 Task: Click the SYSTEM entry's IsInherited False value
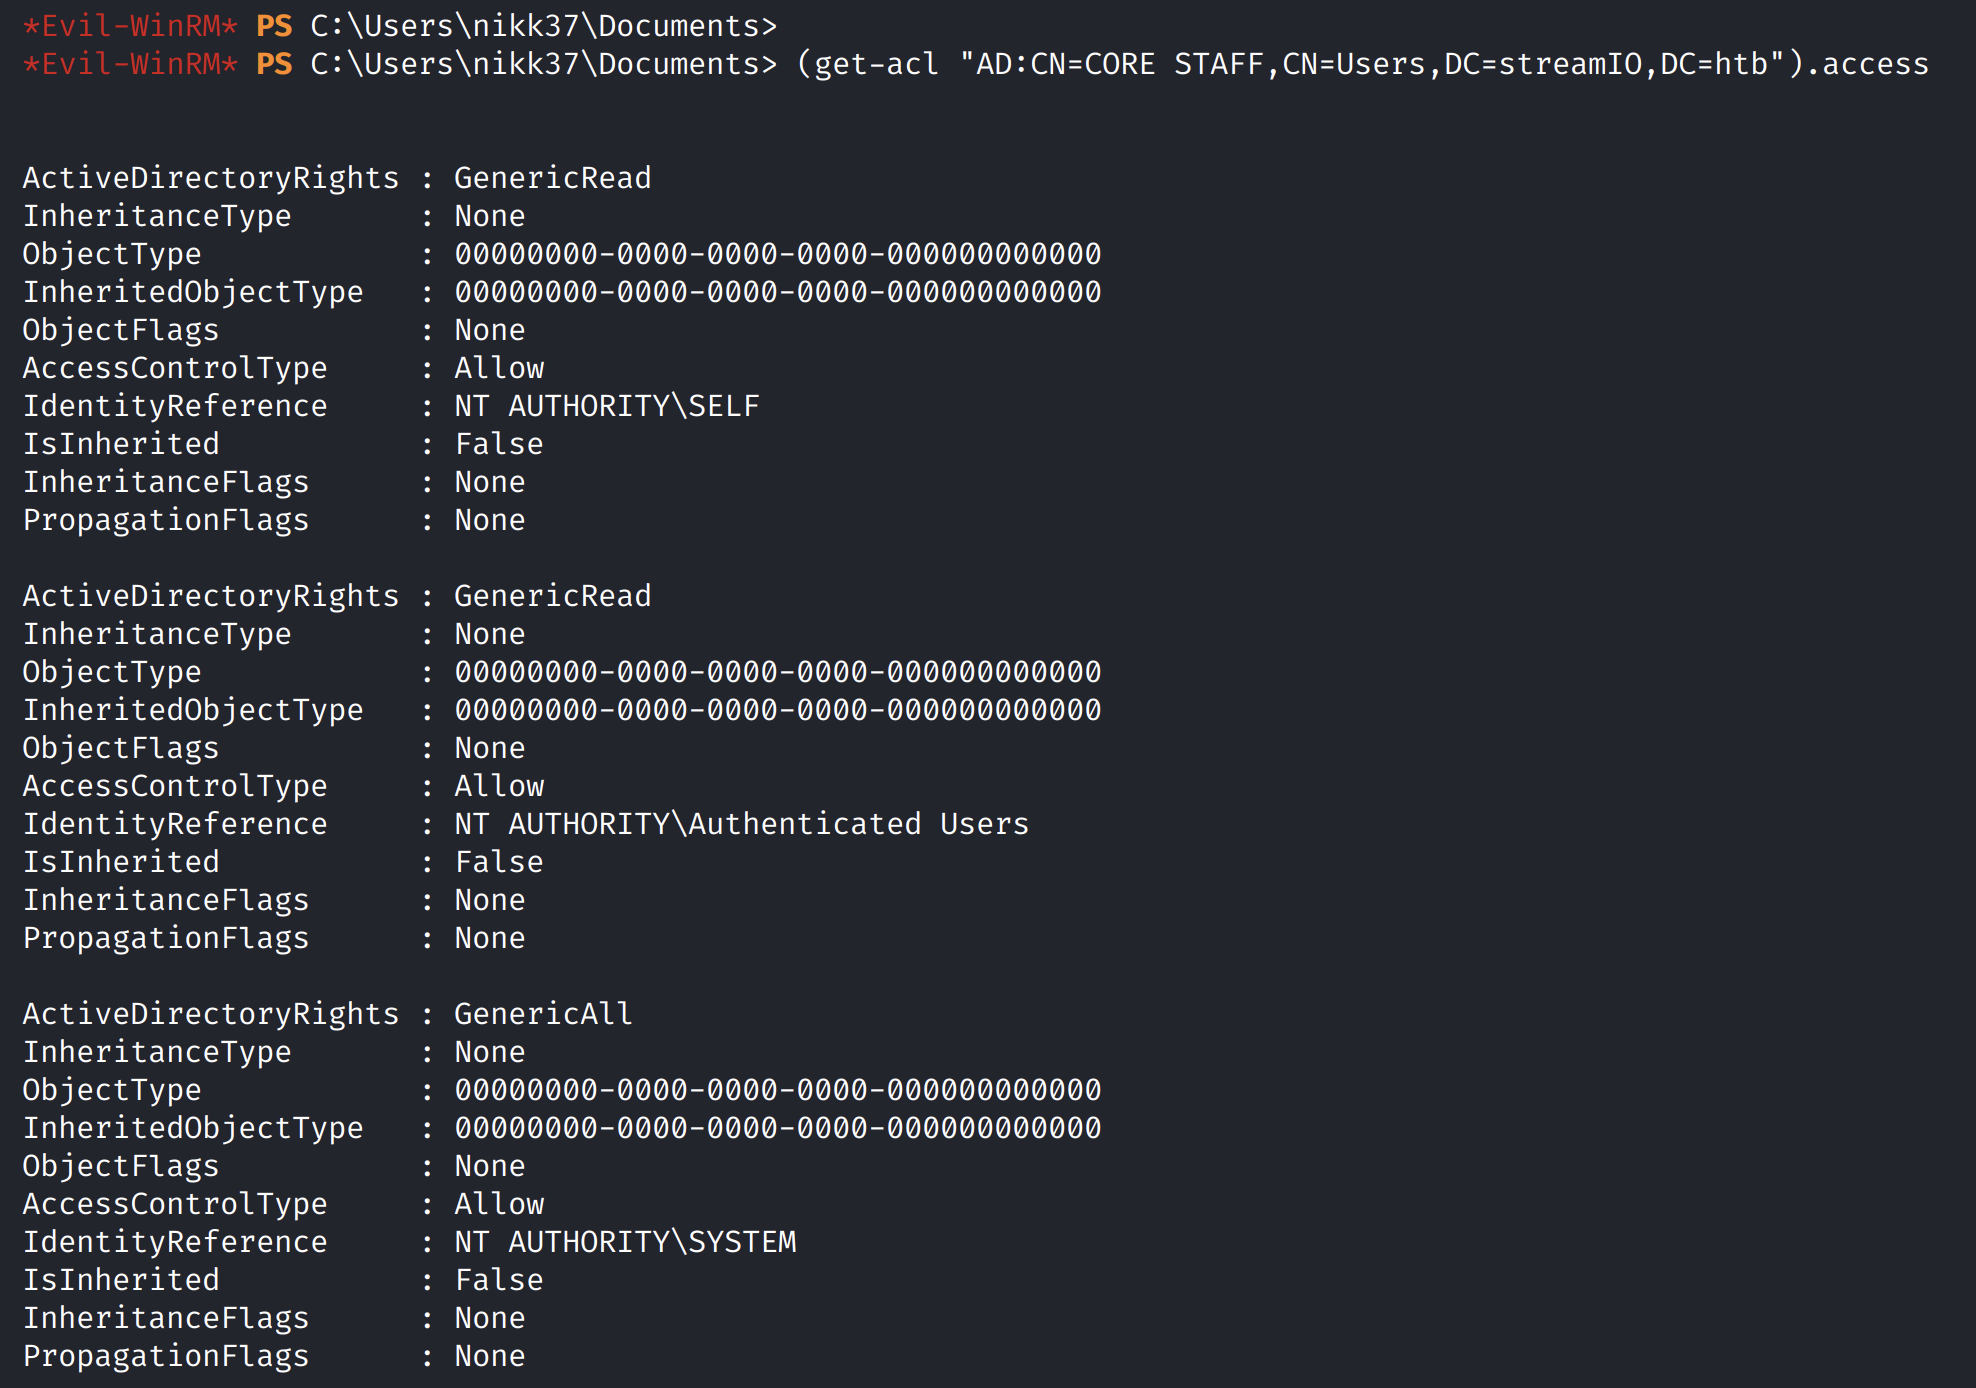click(499, 1280)
